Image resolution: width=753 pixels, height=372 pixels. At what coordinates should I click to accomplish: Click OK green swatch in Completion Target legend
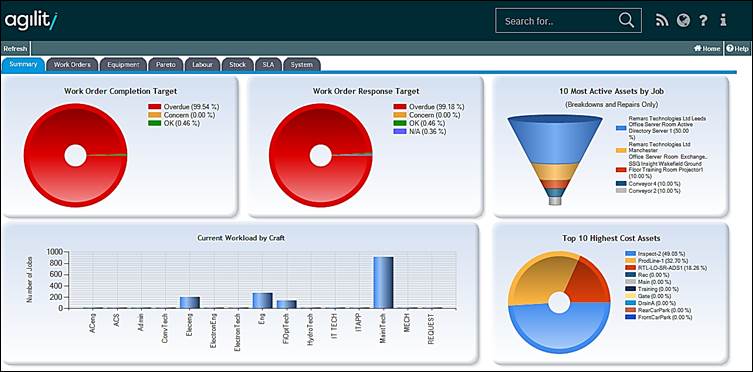coord(155,123)
